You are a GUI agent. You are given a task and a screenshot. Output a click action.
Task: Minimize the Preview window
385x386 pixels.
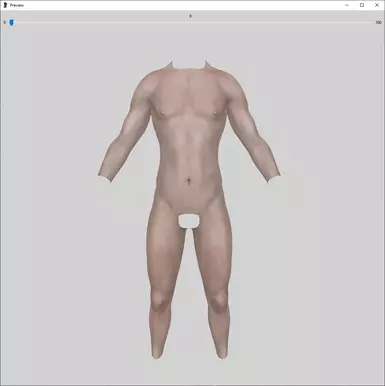tap(347, 5)
